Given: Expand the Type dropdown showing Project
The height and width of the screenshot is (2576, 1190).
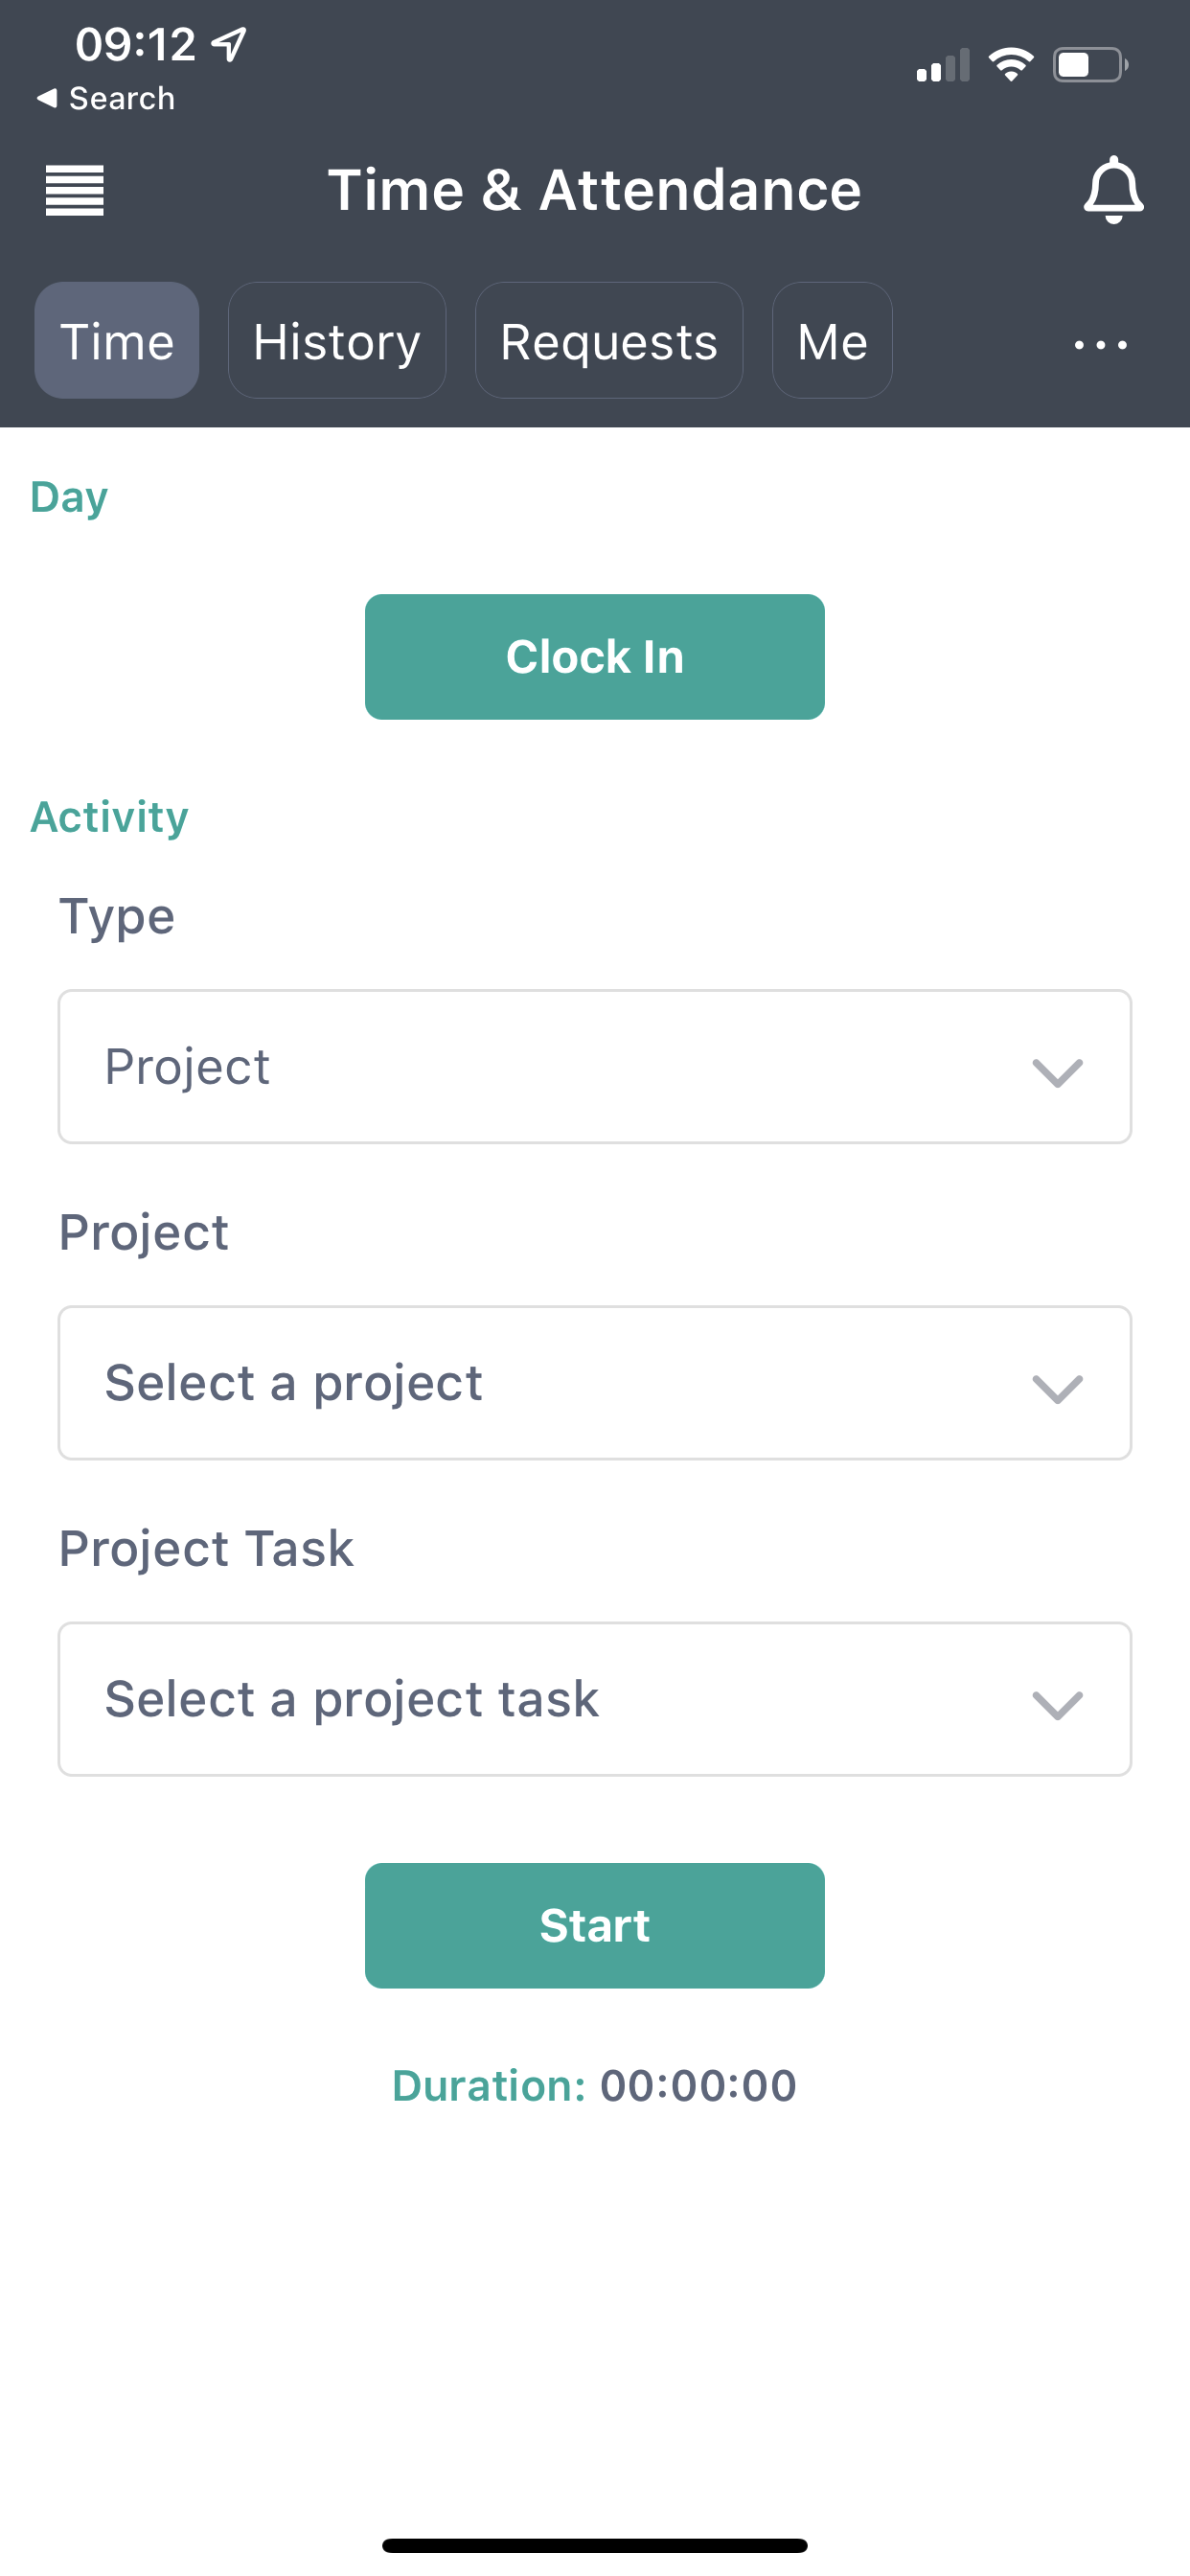Looking at the screenshot, I should [594, 1066].
